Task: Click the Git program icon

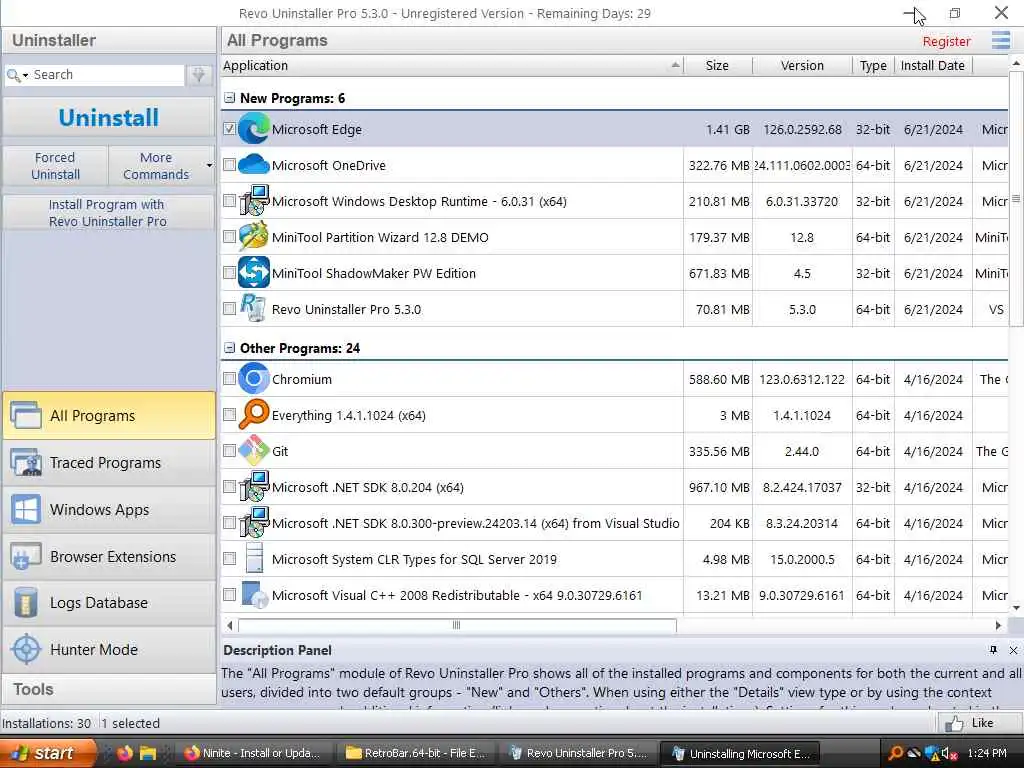Action: tap(253, 451)
